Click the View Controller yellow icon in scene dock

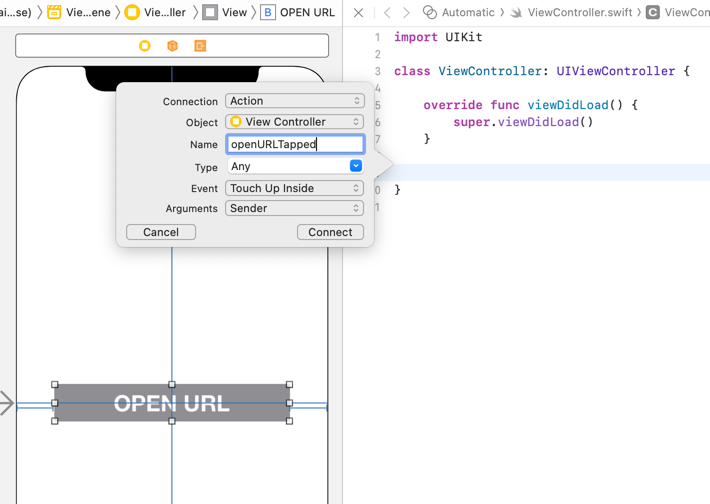click(144, 46)
